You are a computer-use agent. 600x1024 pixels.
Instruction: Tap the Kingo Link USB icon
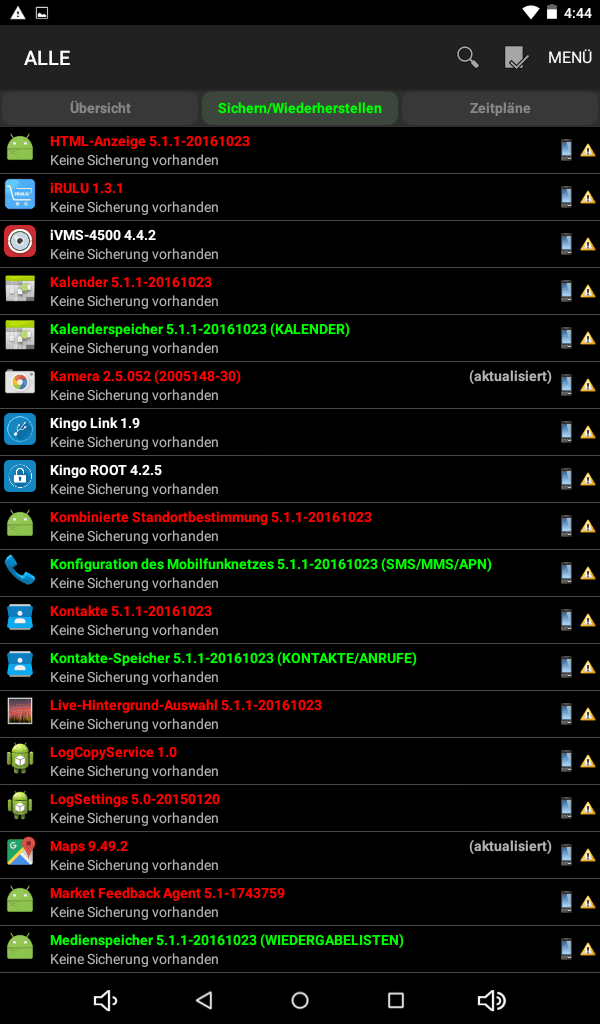pyautogui.click(x=20, y=430)
